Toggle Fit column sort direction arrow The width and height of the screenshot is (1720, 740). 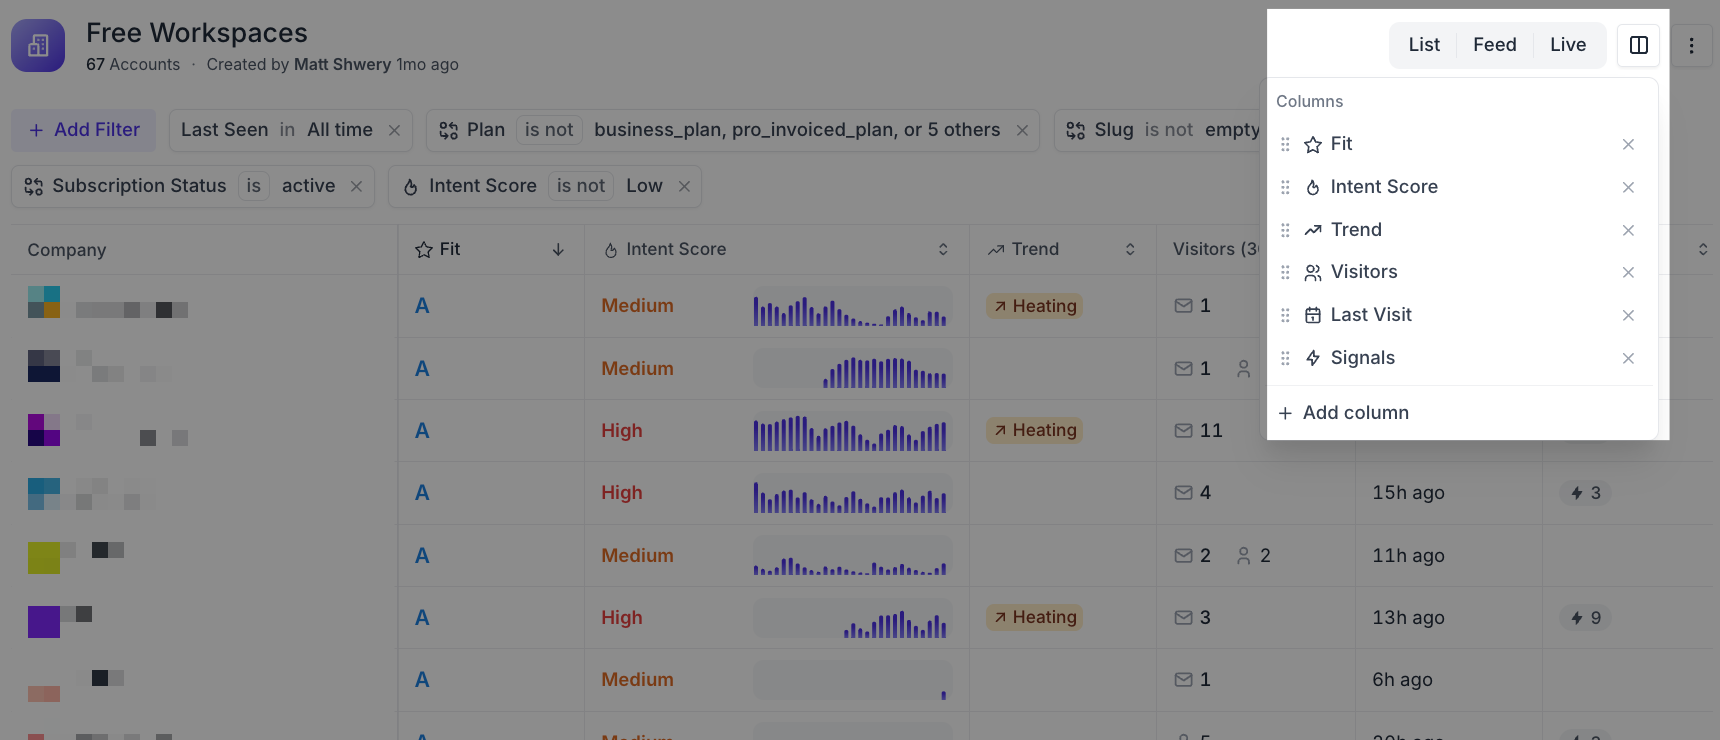(x=558, y=250)
